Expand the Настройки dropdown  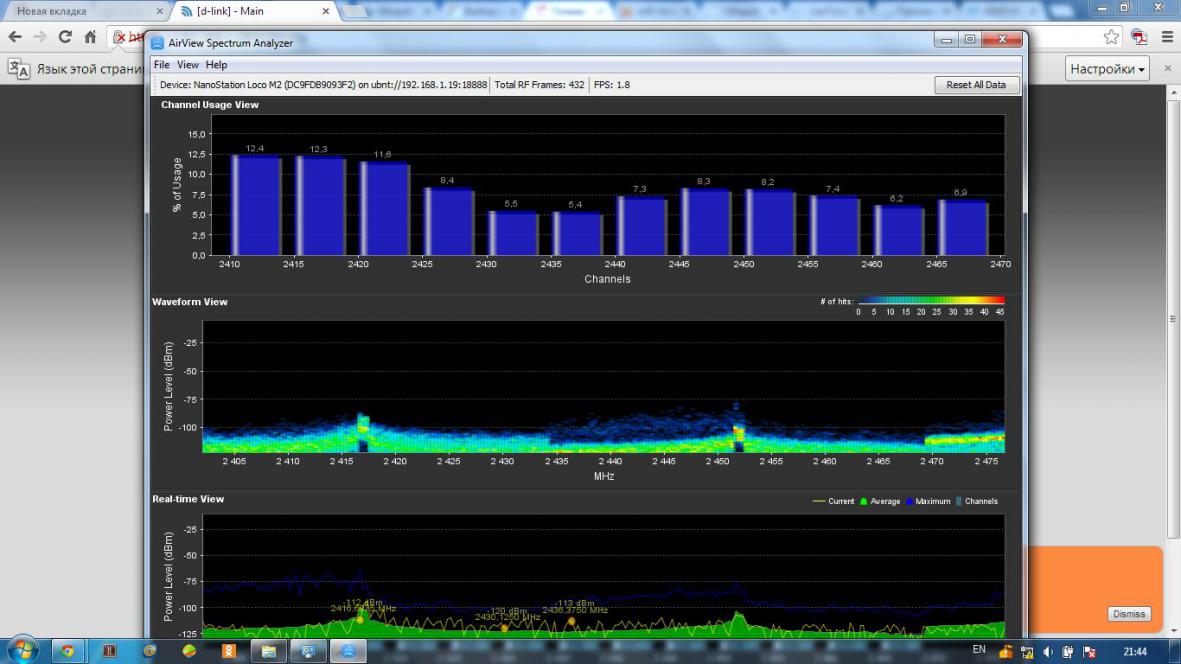(1108, 69)
